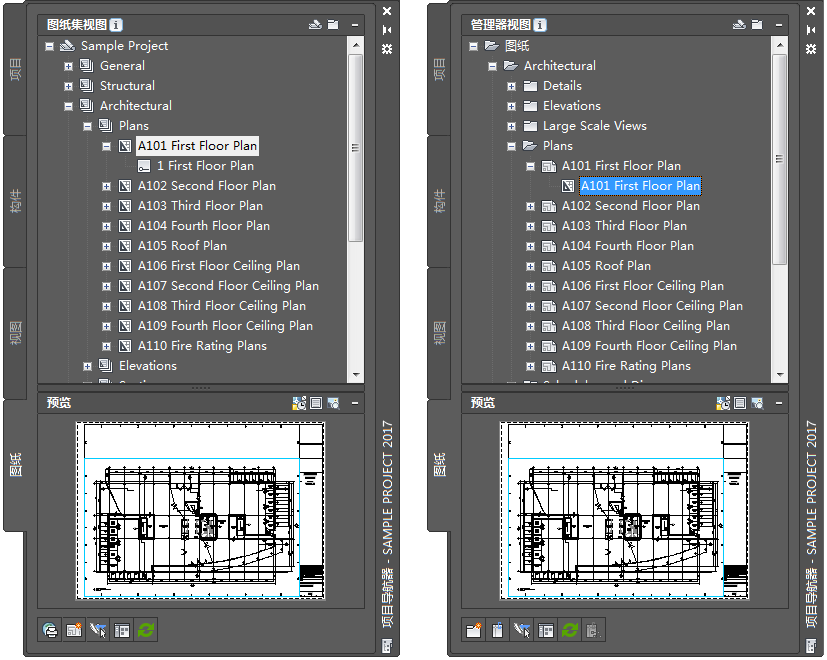
Task: Select A108 Third Floor Ceiling Plan in 图纸集视图
Action: [222, 306]
